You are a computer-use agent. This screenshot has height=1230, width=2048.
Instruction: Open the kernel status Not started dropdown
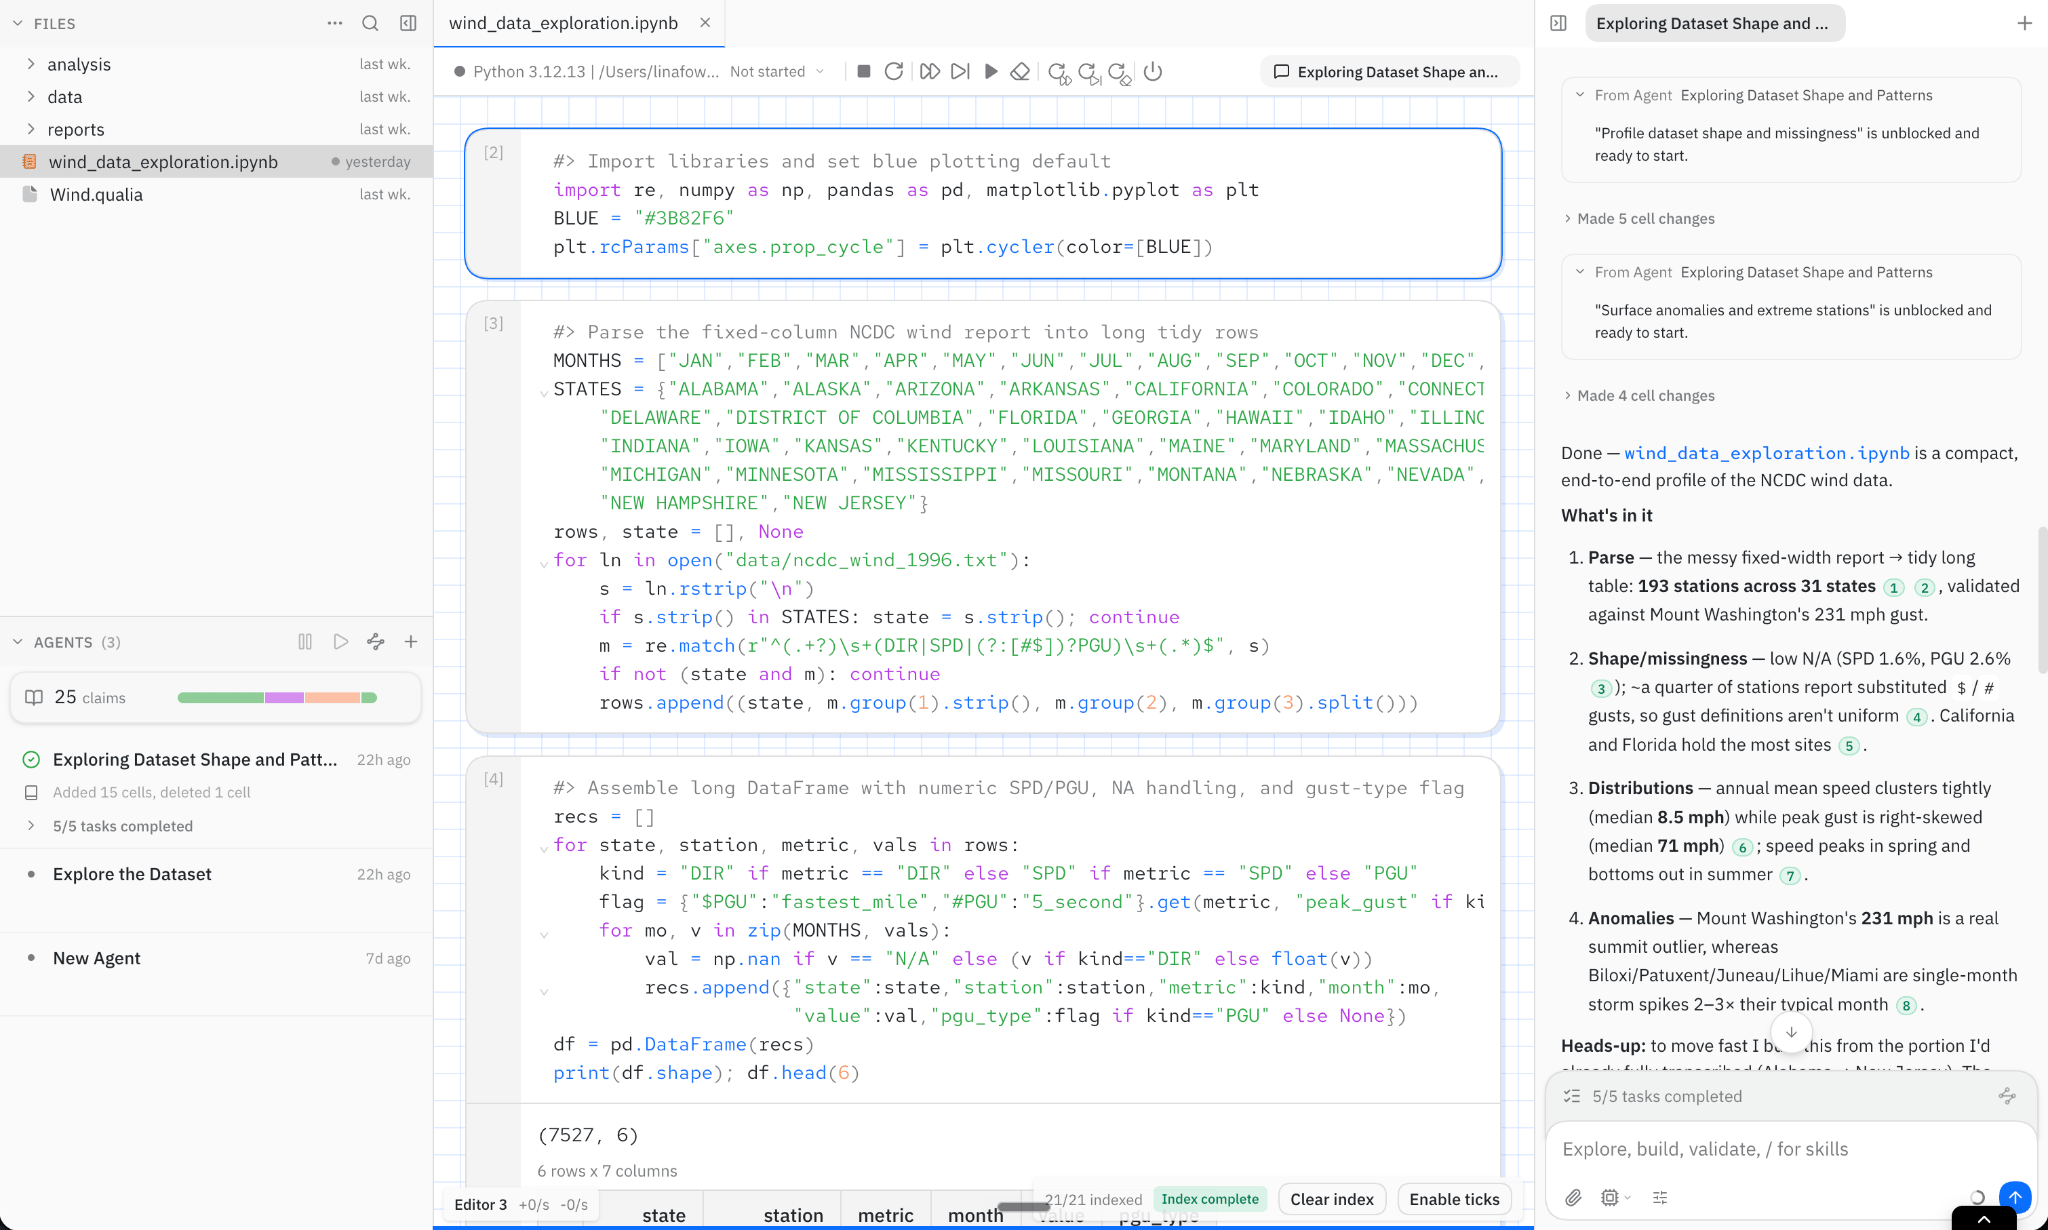777,71
